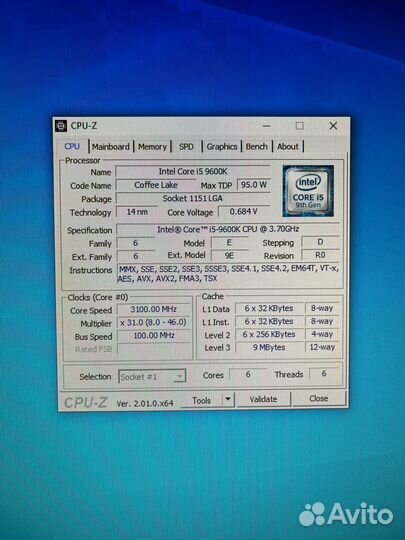
Task: Click the Level 2 '4-way' field
Action: [322, 334]
